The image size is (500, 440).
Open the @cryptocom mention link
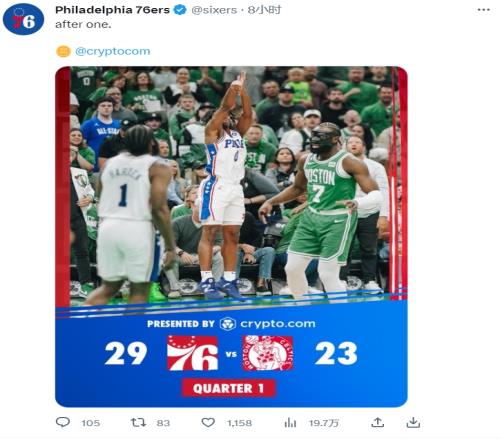coord(113,51)
